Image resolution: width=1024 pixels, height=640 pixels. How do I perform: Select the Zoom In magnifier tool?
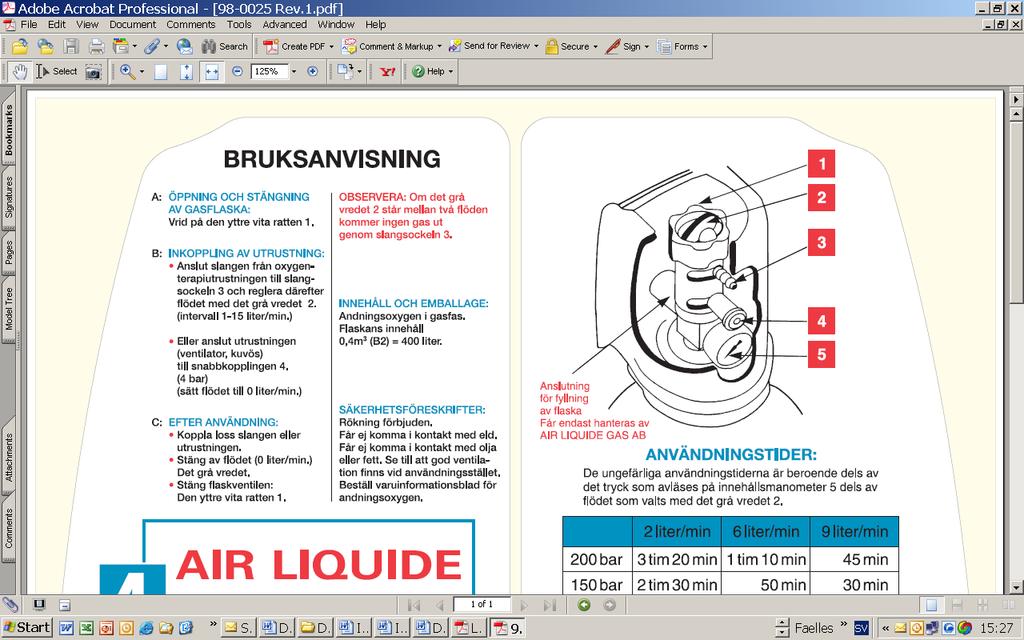pyautogui.click(x=127, y=72)
